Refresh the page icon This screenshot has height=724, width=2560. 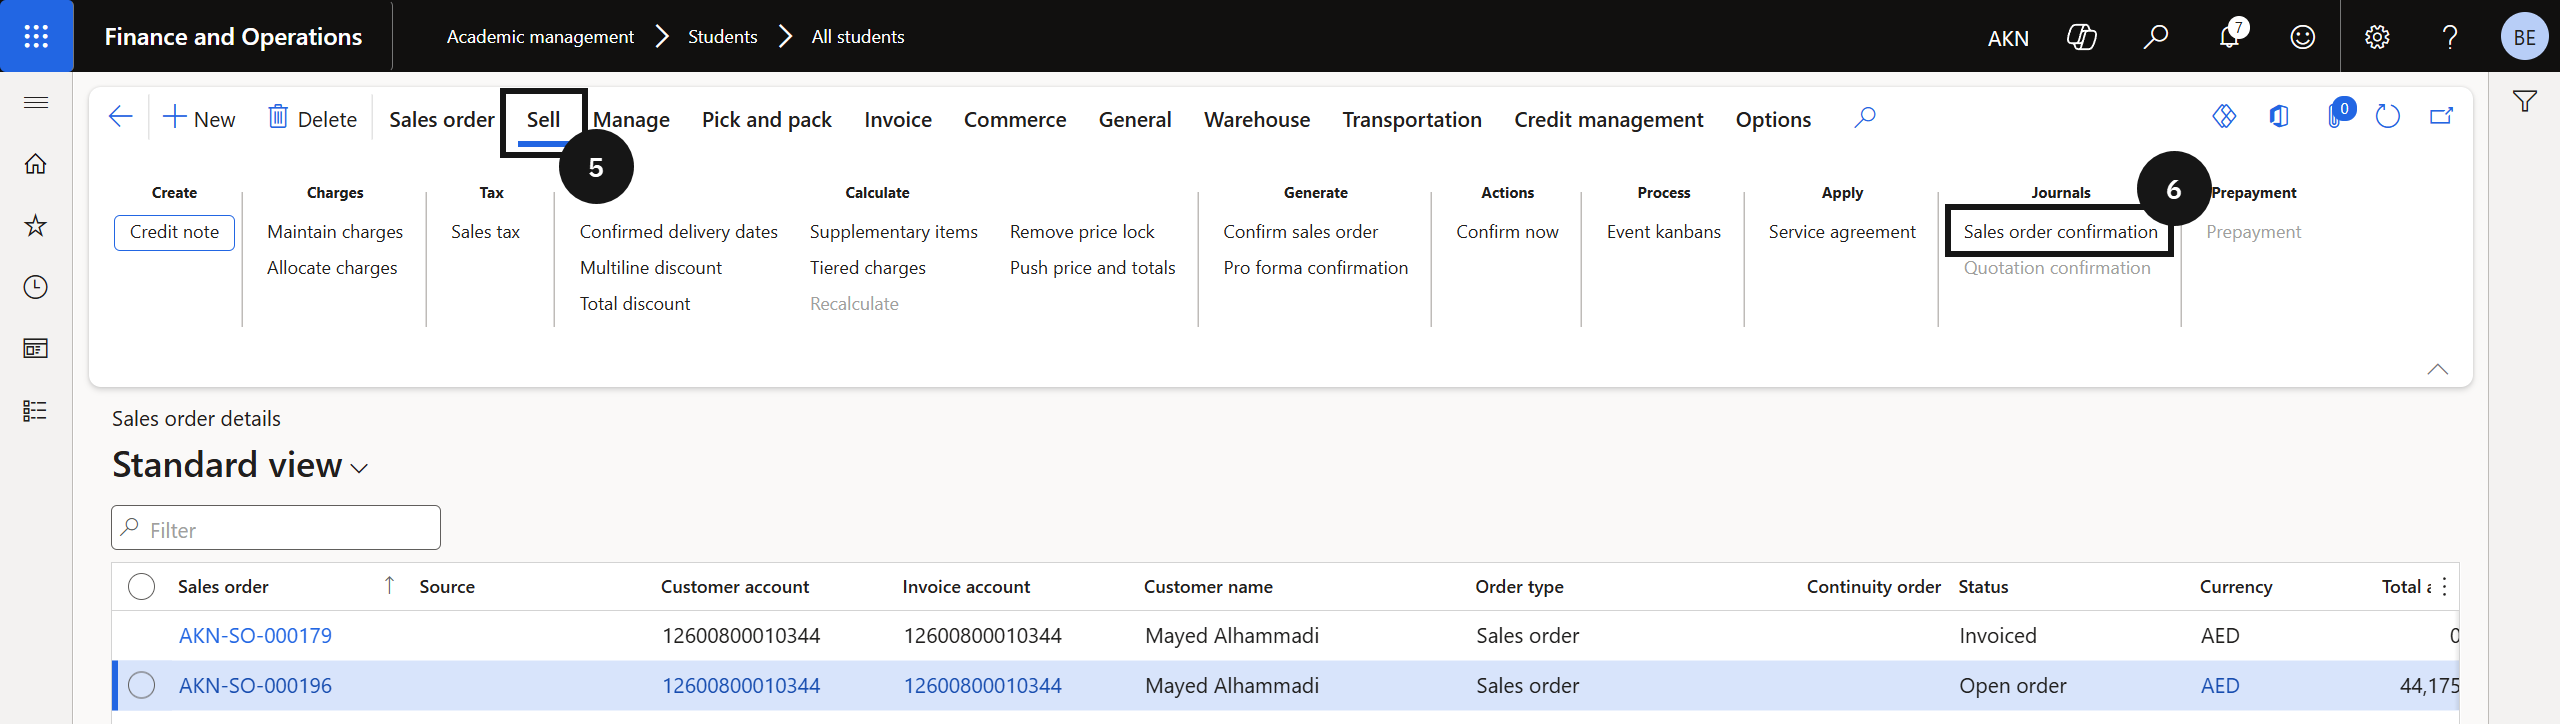tap(2388, 117)
